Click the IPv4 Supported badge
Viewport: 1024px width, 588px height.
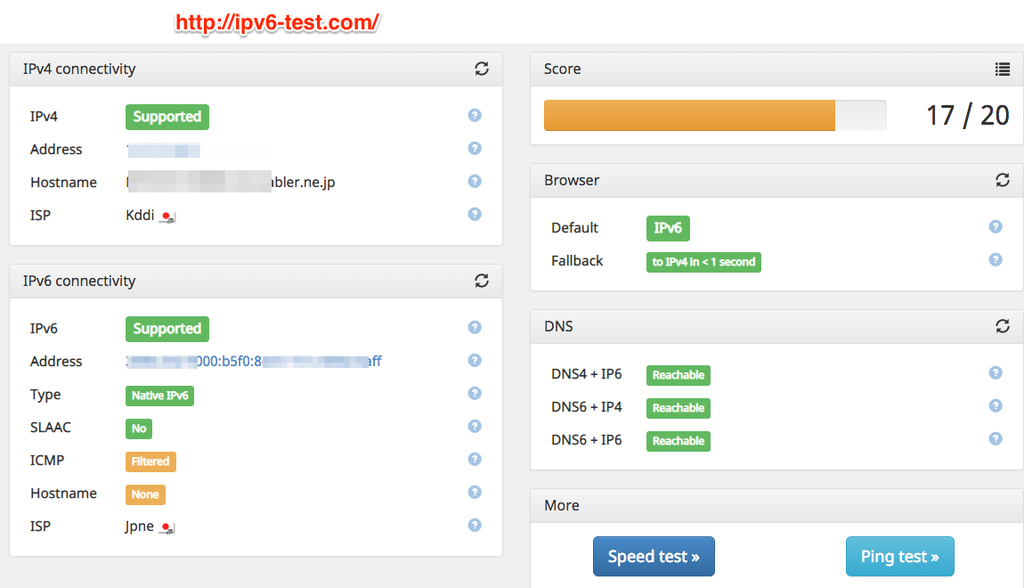coord(167,117)
